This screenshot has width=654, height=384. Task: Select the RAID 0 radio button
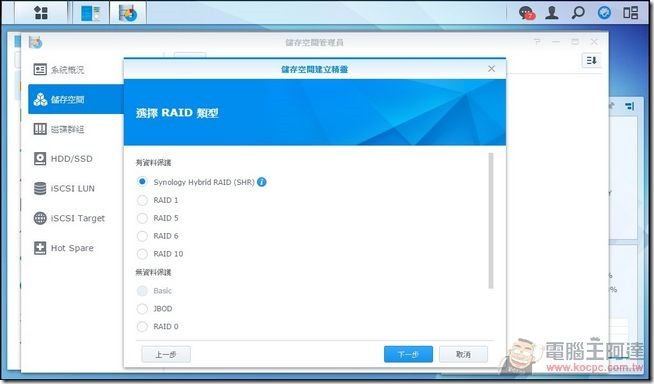click(x=142, y=326)
